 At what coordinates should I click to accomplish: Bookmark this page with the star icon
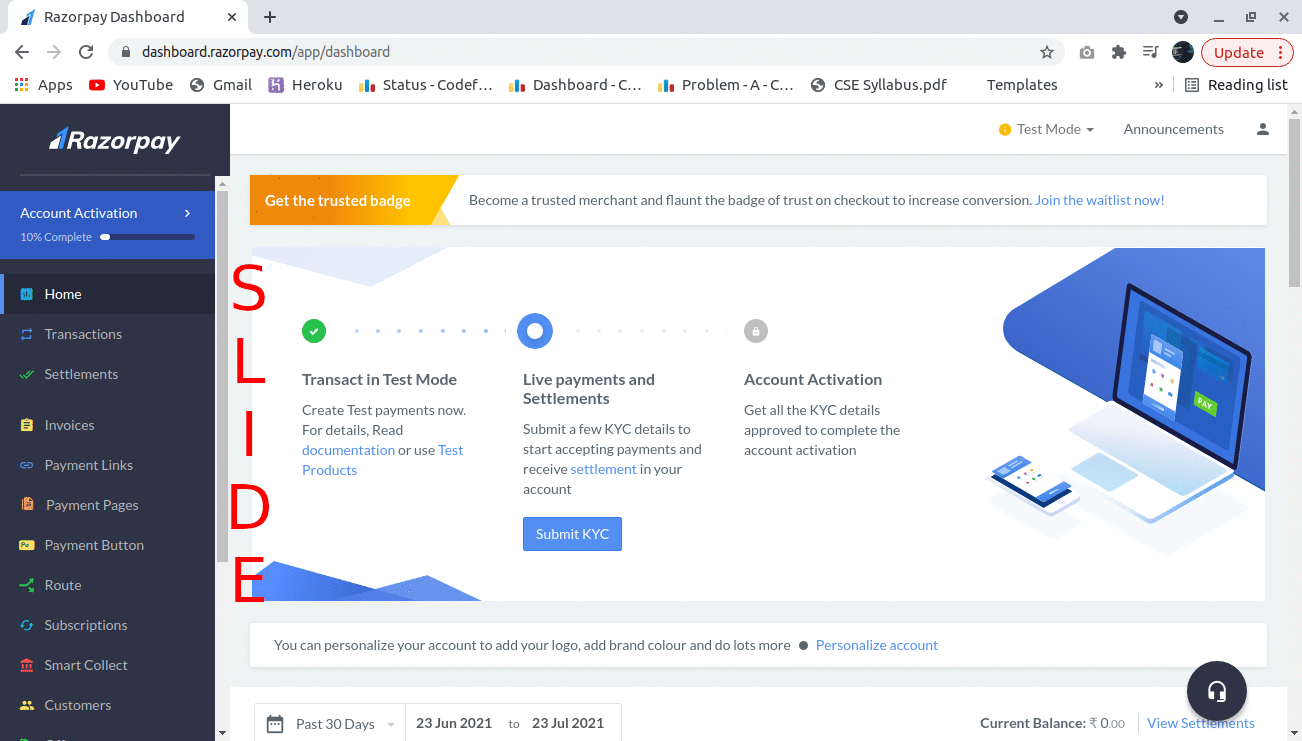pyautogui.click(x=1047, y=52)
